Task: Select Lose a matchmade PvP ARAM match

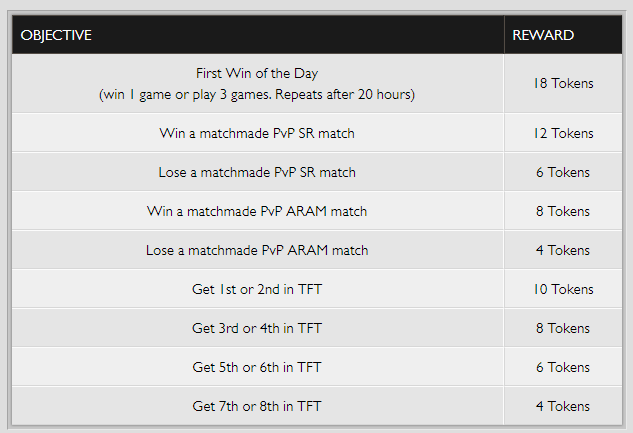Action: [x=257, y=250]
